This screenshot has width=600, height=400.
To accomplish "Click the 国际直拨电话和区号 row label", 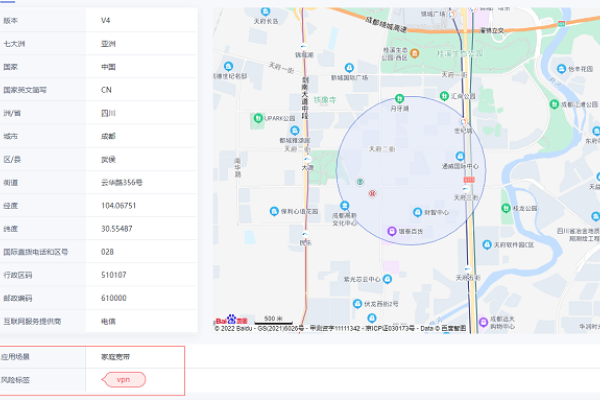I will click(36, 252).
